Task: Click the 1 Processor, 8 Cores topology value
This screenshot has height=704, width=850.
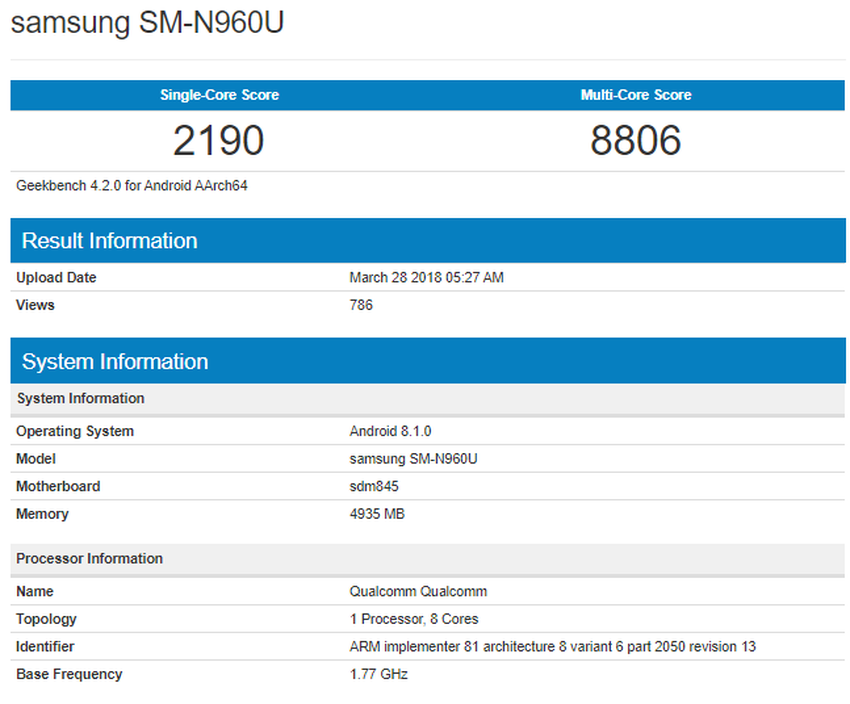Action: (x=413, y=619)
